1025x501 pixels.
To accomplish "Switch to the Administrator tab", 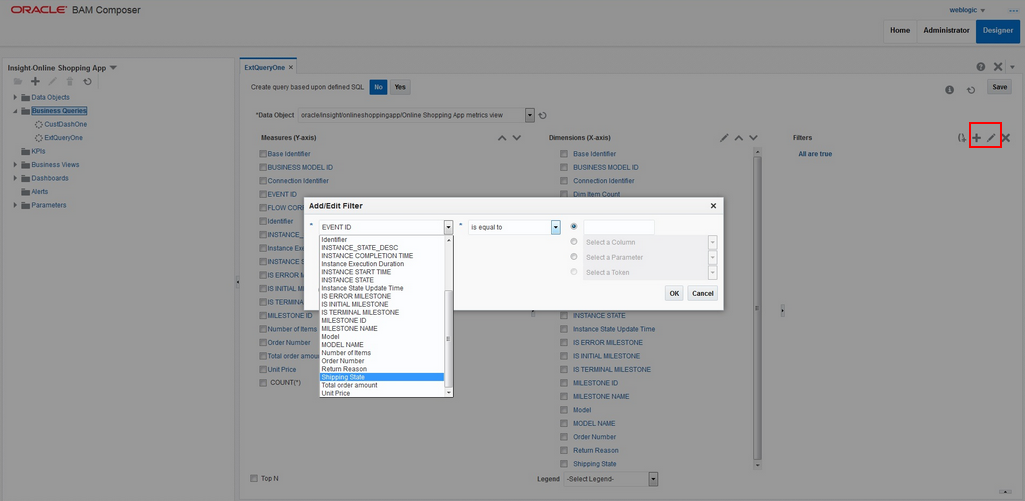I will [946, 31].
